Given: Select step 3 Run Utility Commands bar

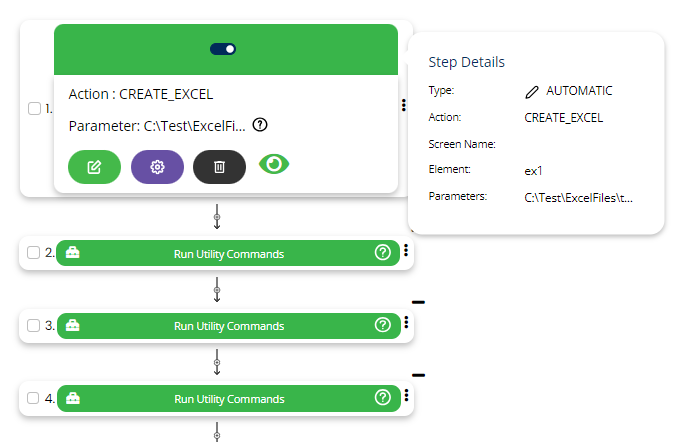Looking at the screenshot, I should point(228,325).
